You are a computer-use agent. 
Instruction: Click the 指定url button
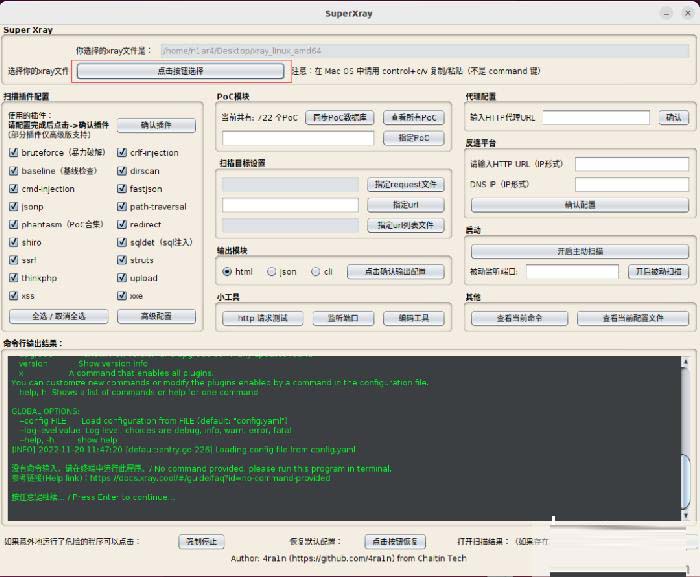[406, 205]
